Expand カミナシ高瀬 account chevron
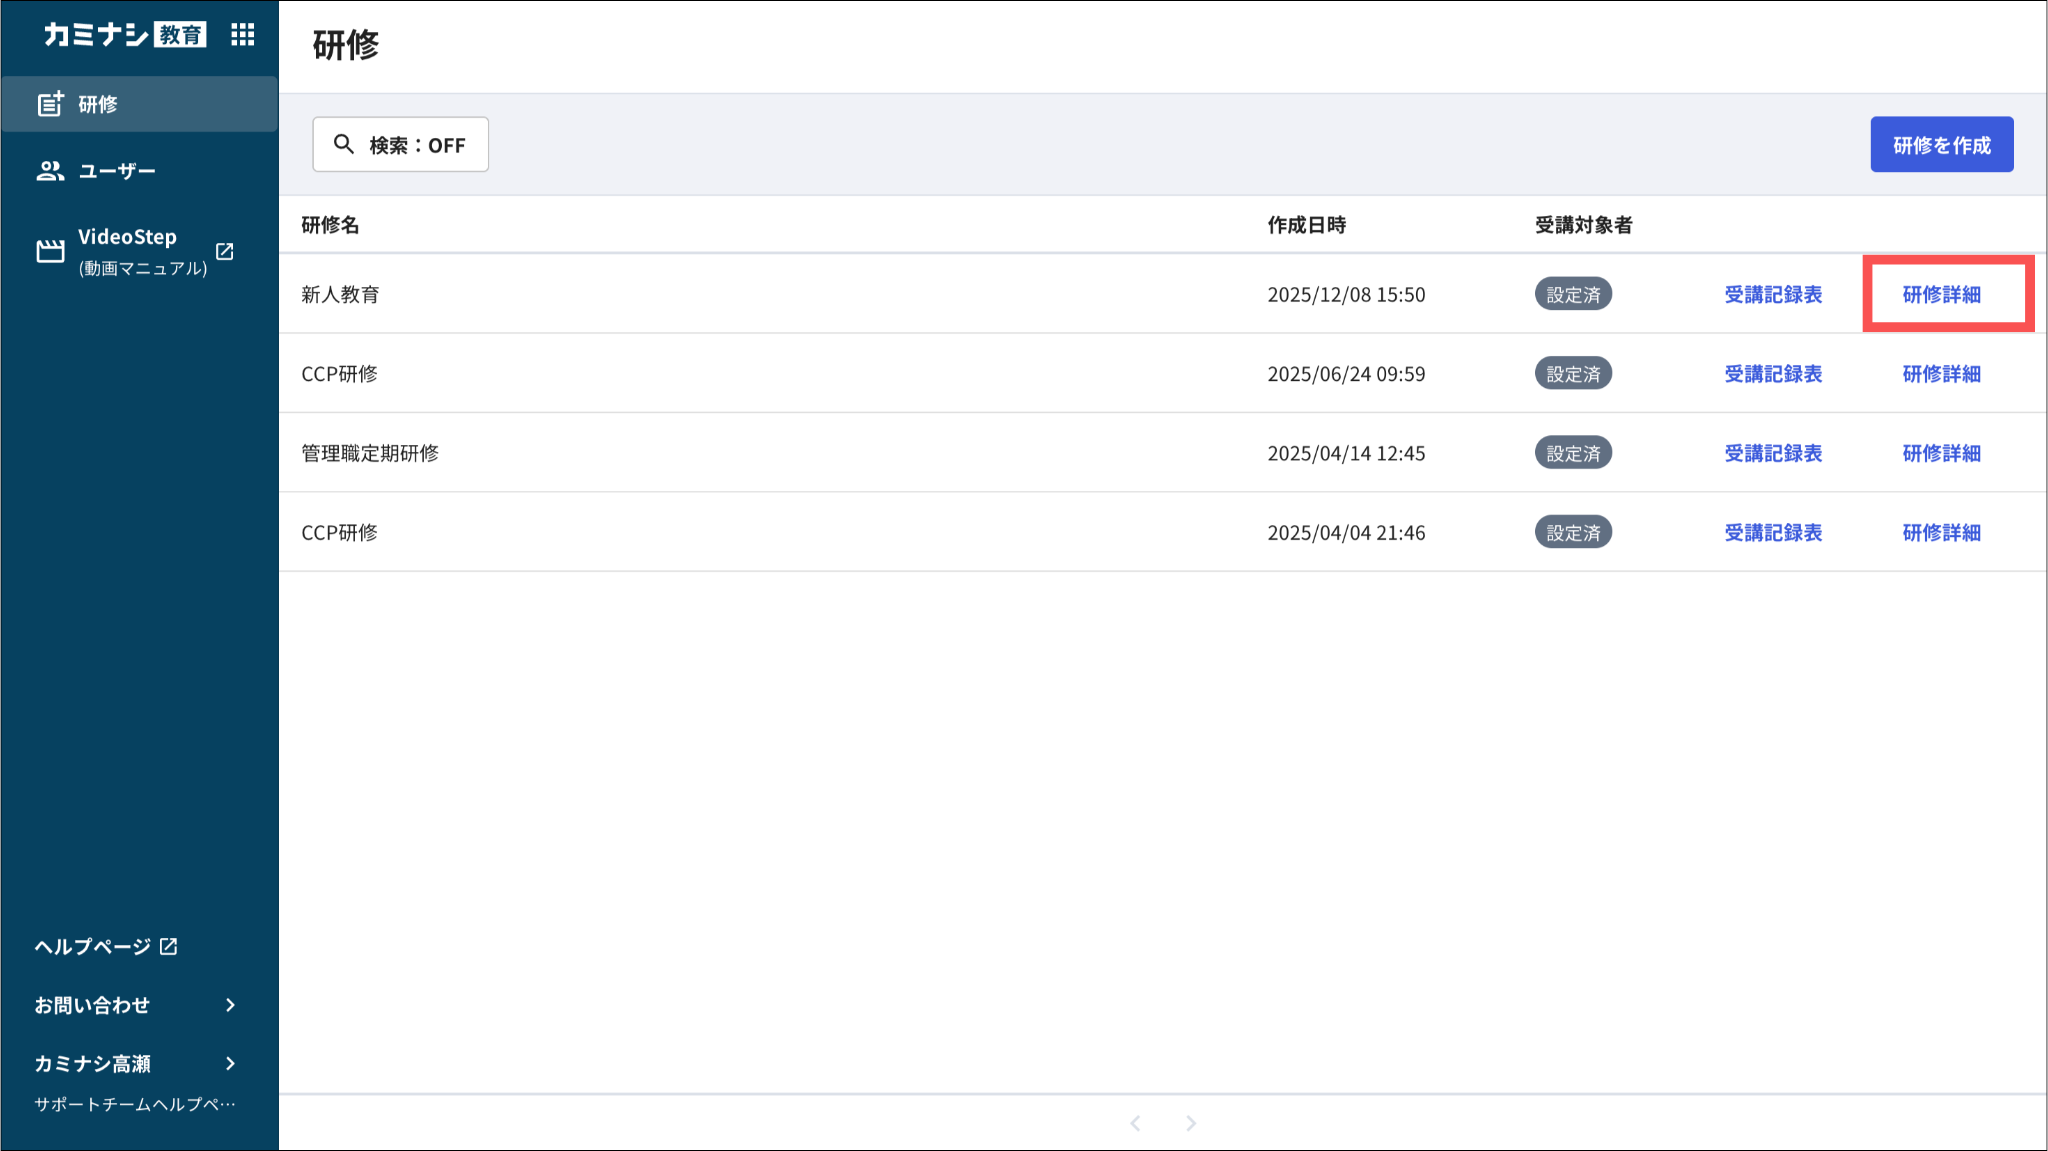The width and height of the screenshot is (2048, 1151). coord(231,1063)
